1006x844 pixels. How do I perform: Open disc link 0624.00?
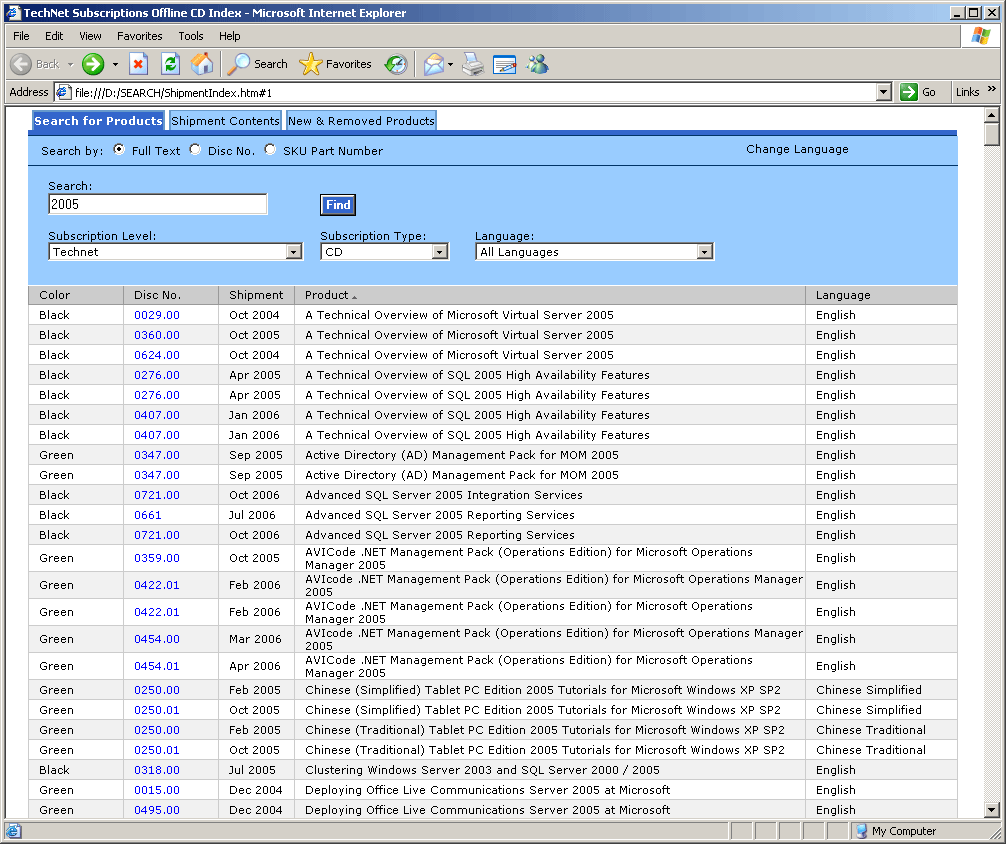157,355
